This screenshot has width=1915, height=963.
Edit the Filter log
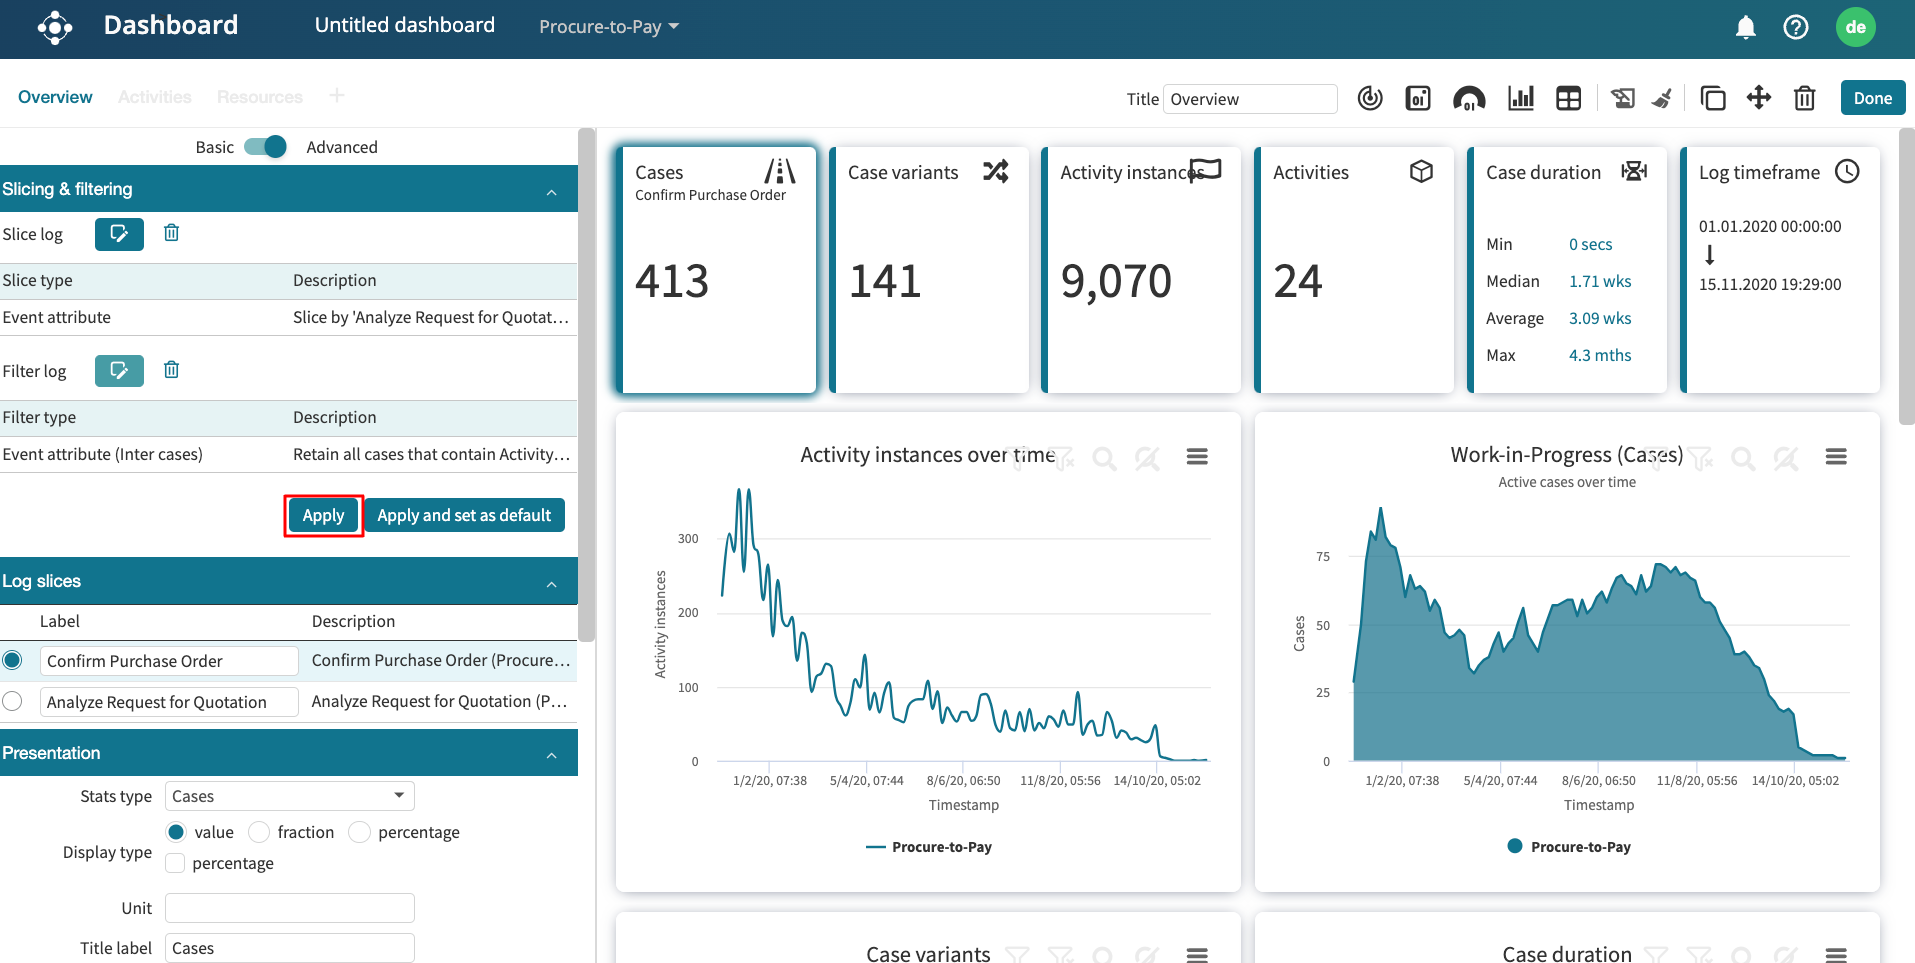(x=119, y=371)
